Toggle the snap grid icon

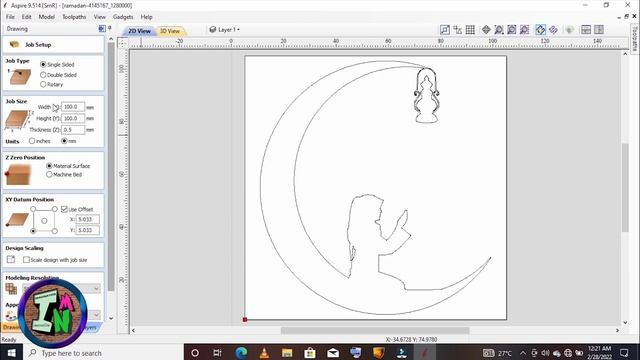(x=470, y=30)
